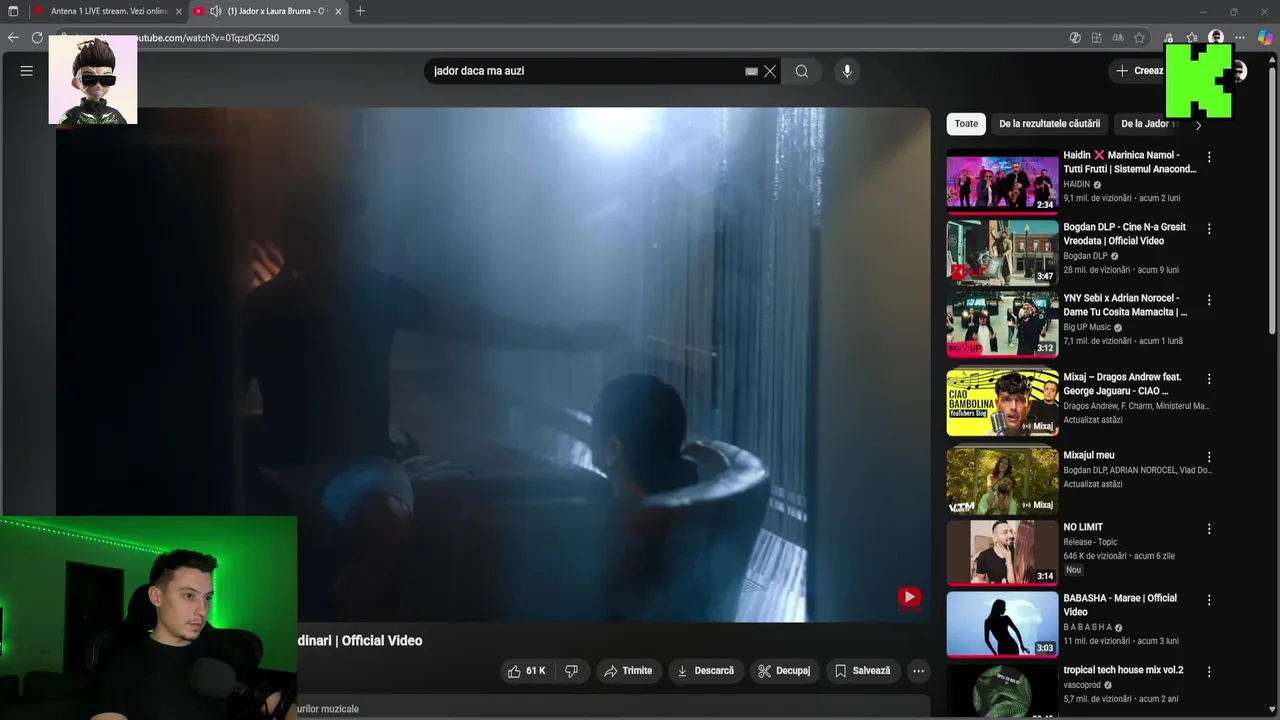Mute the YouTube tab via its speaker icon

tap(215, 11)
